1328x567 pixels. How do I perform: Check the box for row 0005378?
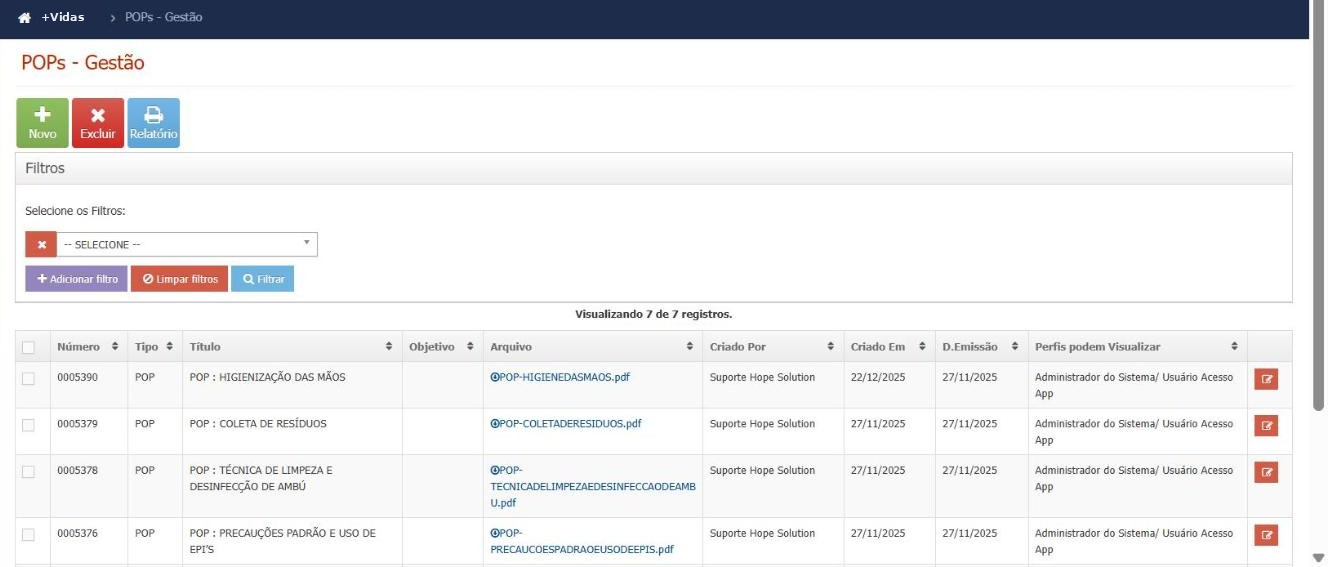(x=28, y=472)
